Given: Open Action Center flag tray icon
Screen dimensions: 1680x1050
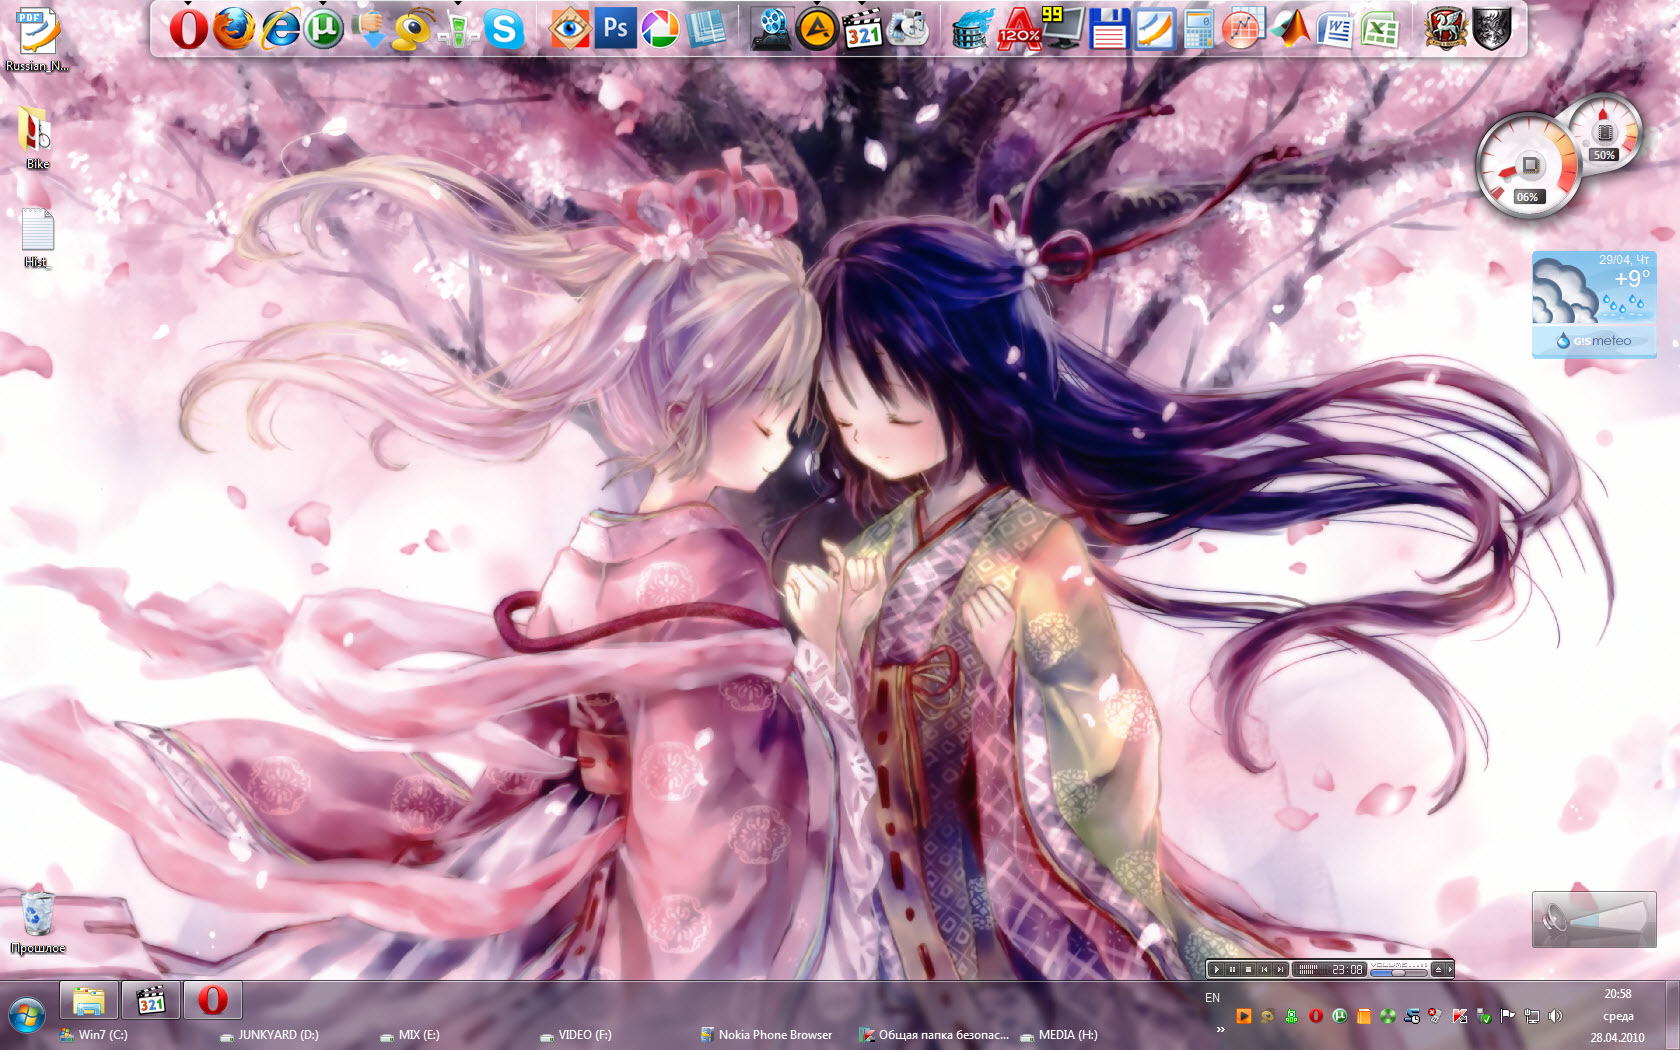Looking at the screenshot, I should click(1507, 1016).
